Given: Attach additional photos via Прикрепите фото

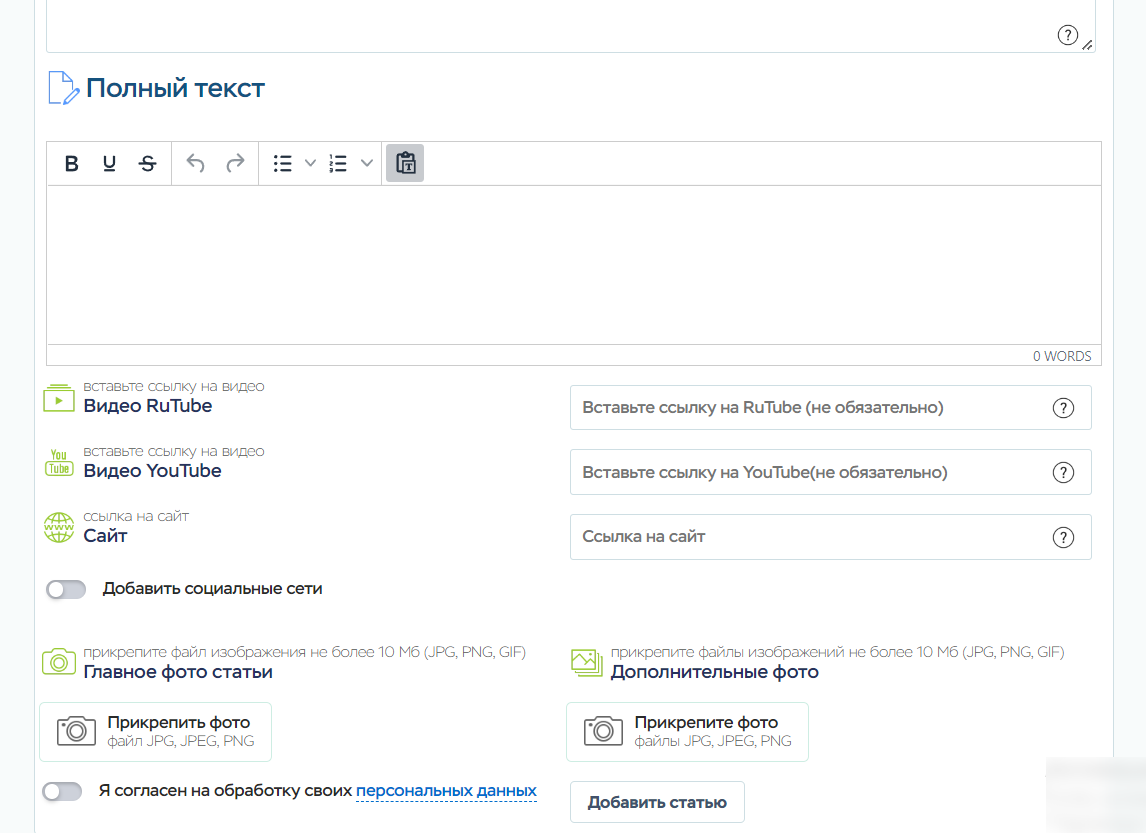Looking at the screenshot, I should [687, 732].
